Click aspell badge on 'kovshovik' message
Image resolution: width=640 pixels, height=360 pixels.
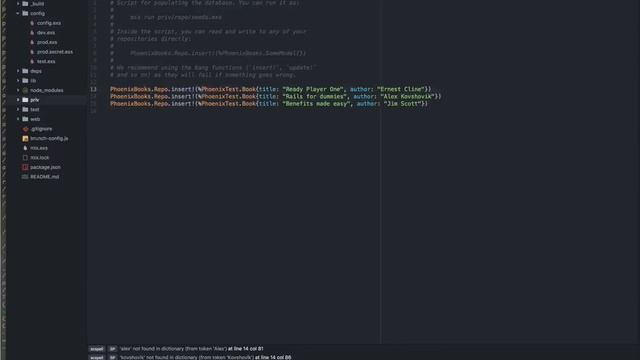click(97, 357)
